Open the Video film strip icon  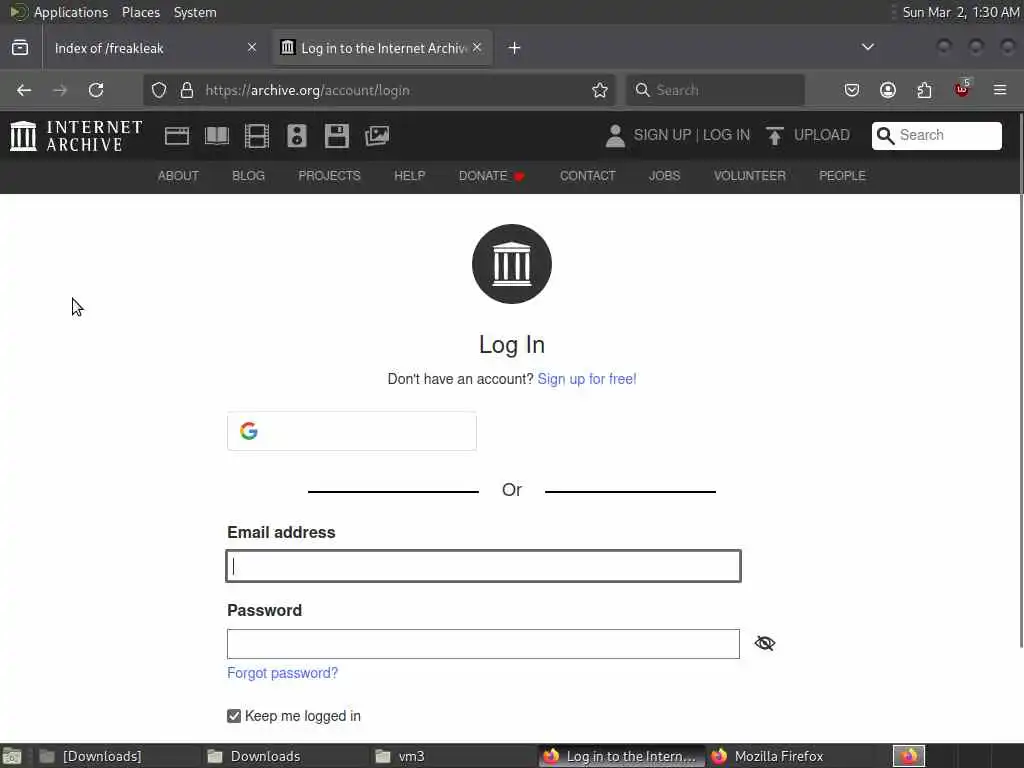[x=257, y=136]
